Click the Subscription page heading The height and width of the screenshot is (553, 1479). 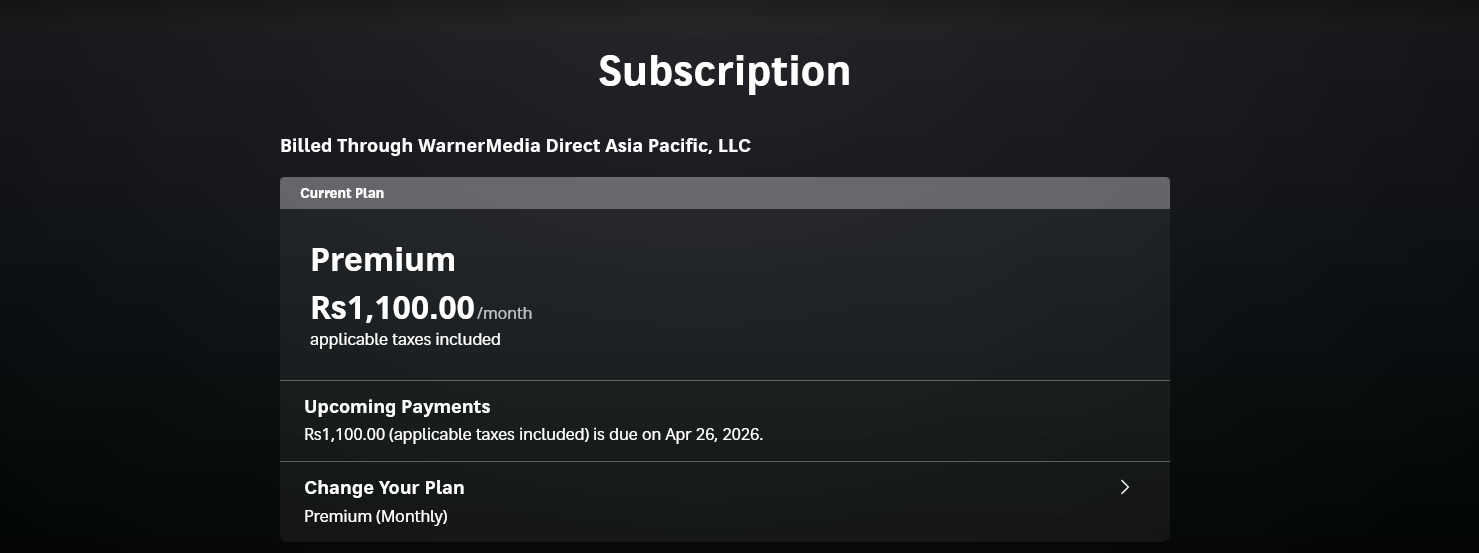point(724,71)
